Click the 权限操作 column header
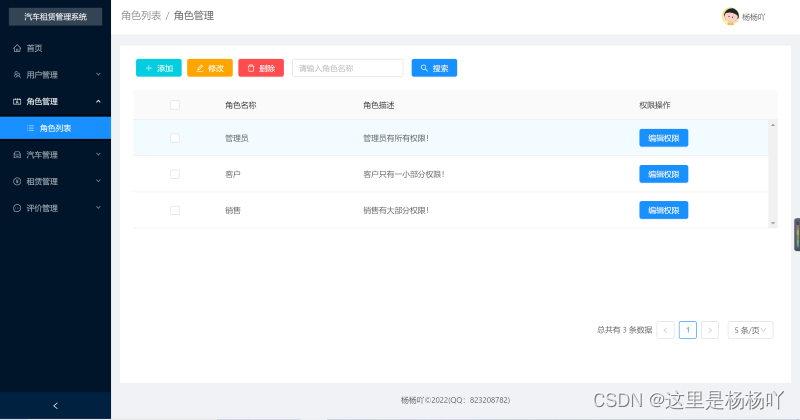Screen dimensions: 800x420 pos(655,105)
